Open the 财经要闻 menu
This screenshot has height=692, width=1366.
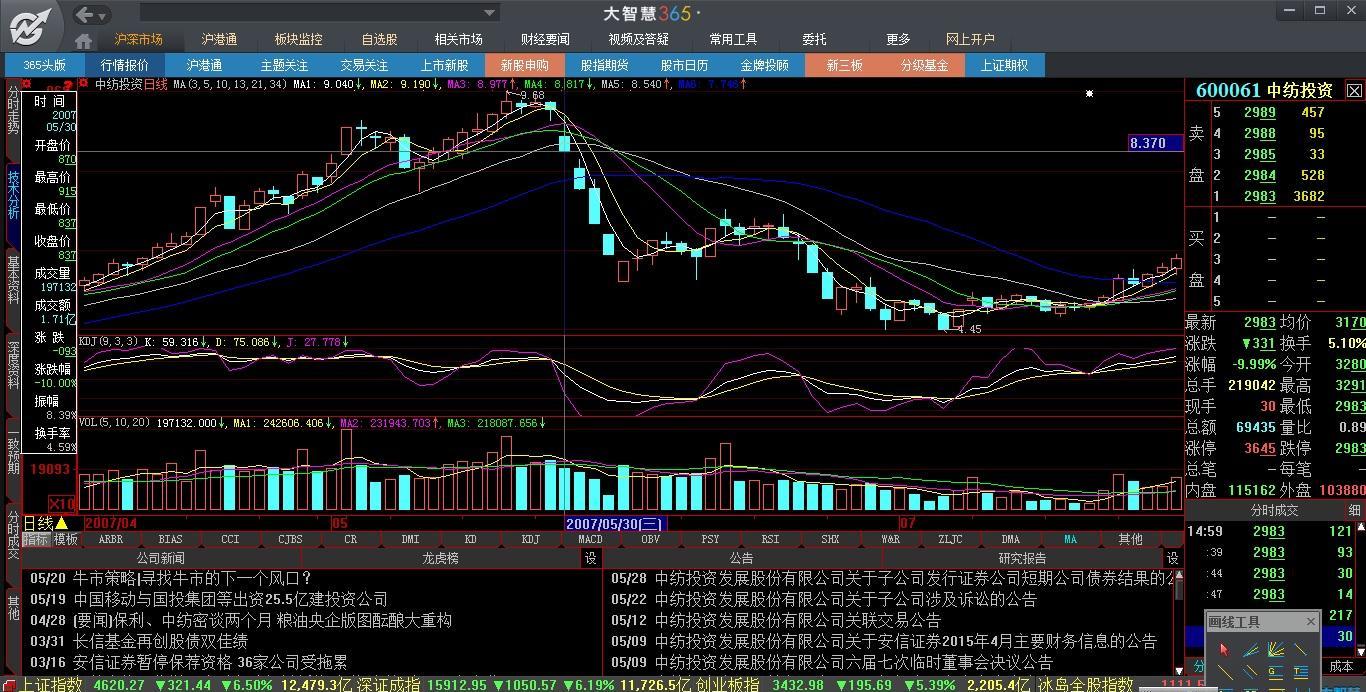coord(545,40)
